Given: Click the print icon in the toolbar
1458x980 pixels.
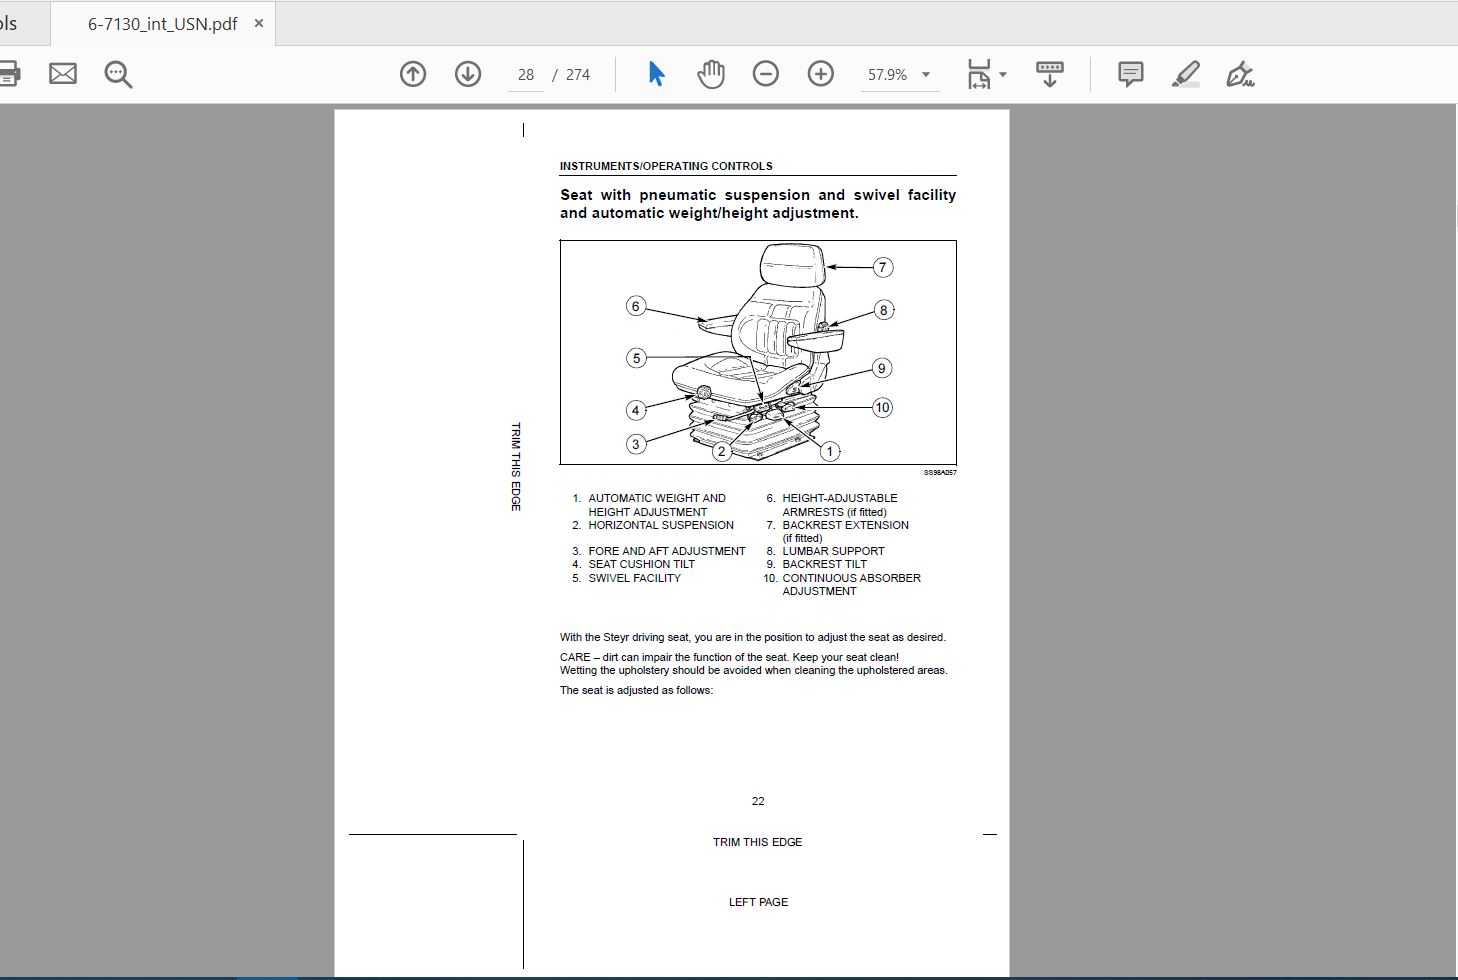Looking at the screenshot, I should (8, 74).
